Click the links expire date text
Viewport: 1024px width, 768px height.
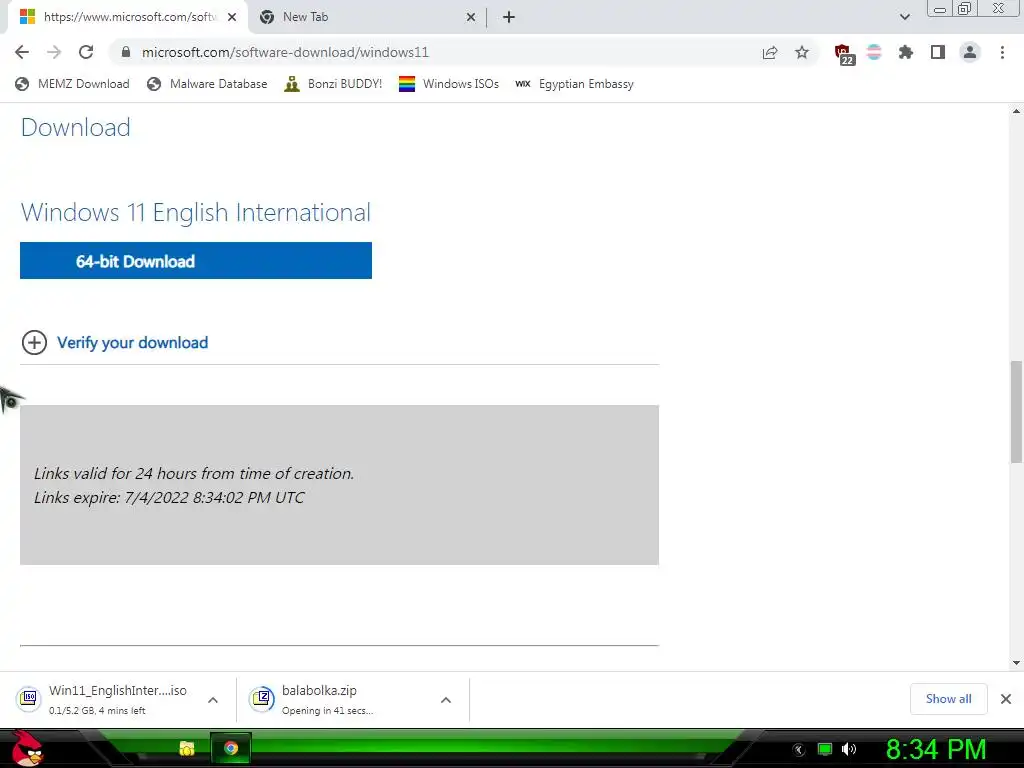(x=169, y=498)
